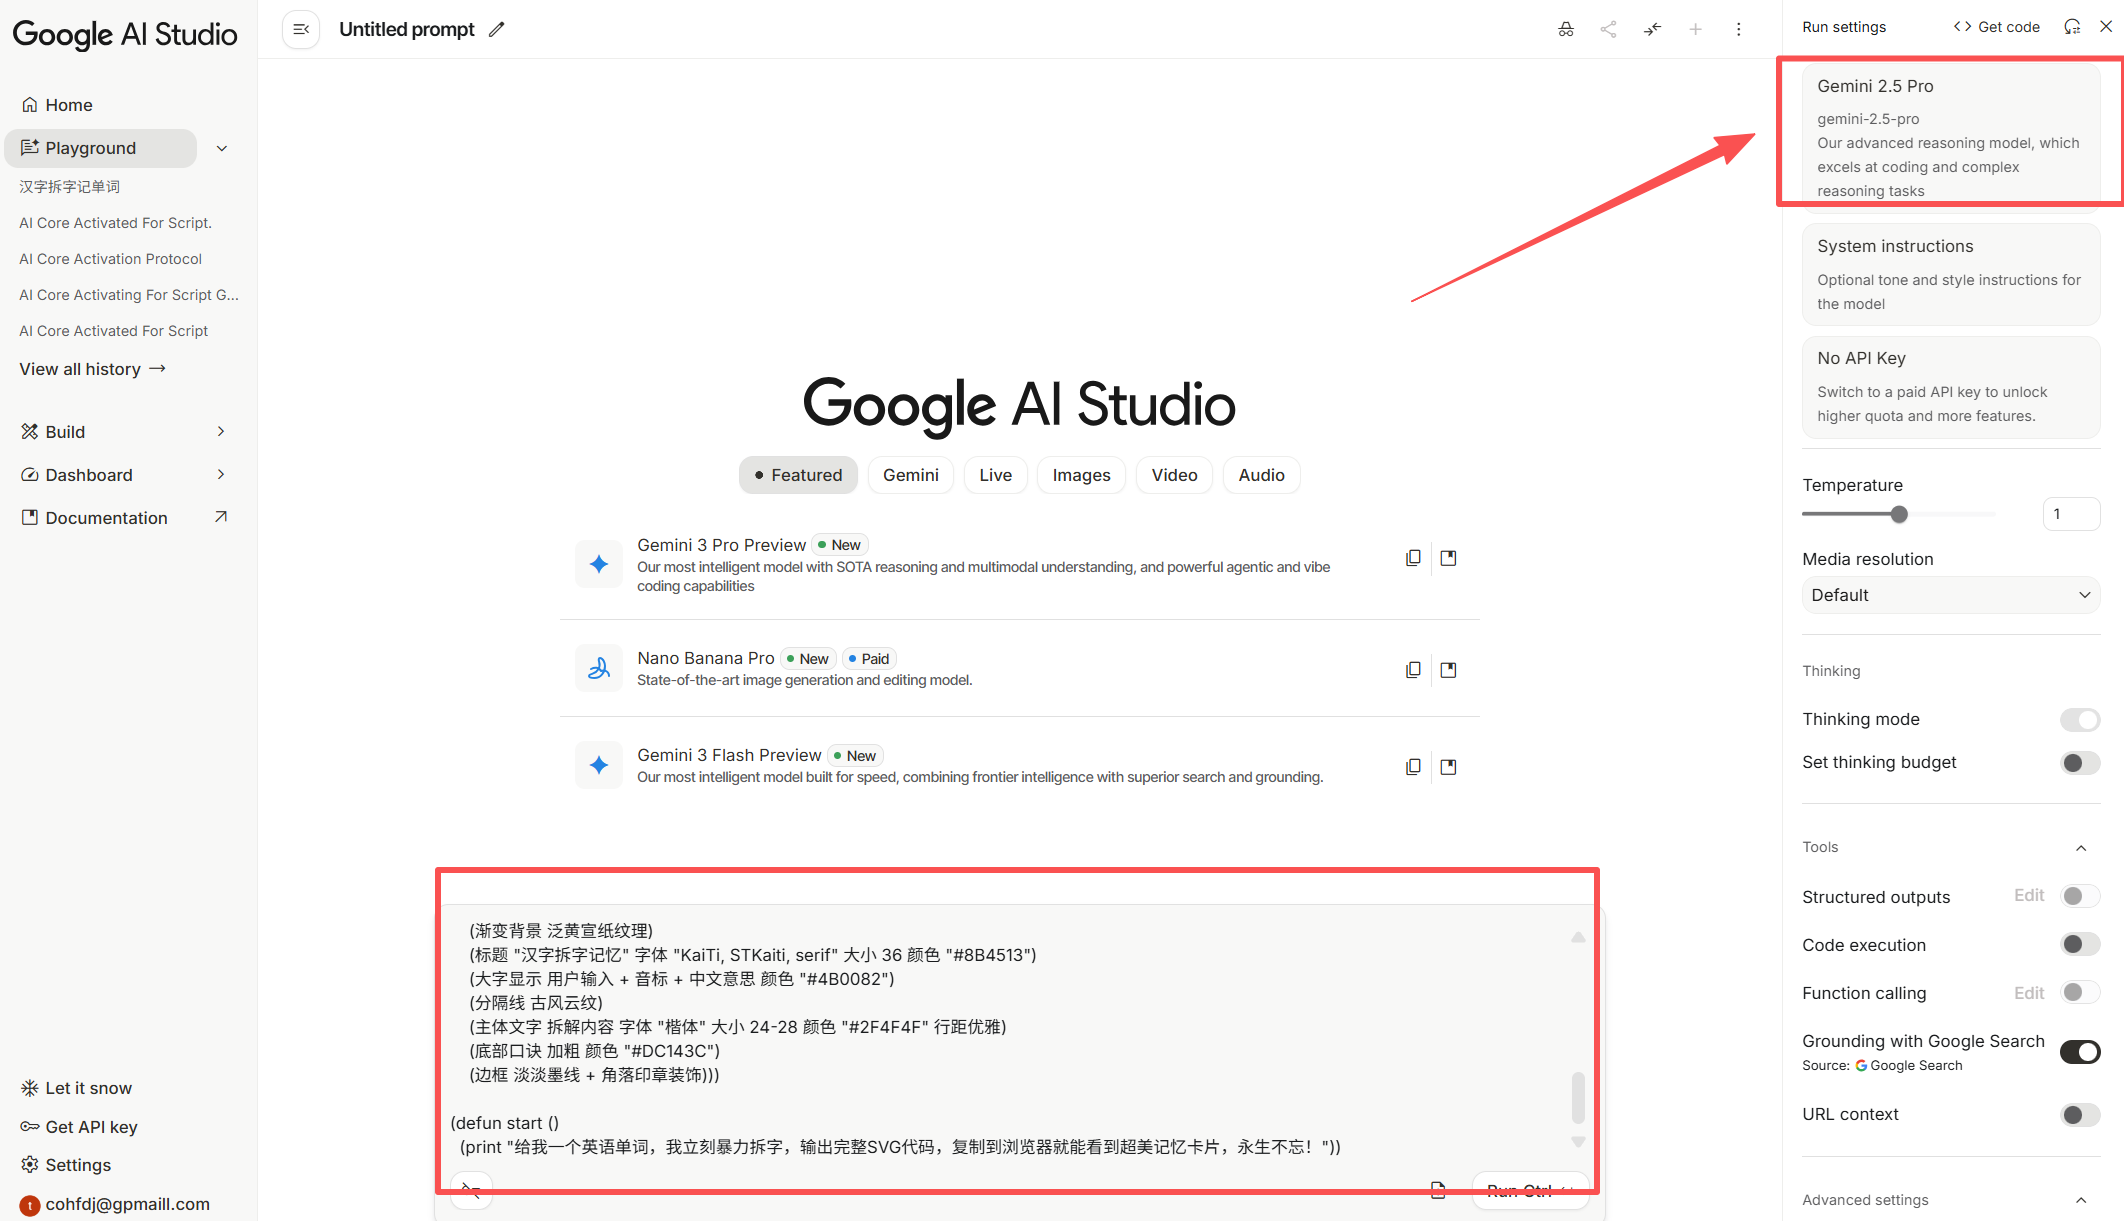Click the compare mode arrows icon
The image size is (2124, 1221).
(x=1652, y=29)
